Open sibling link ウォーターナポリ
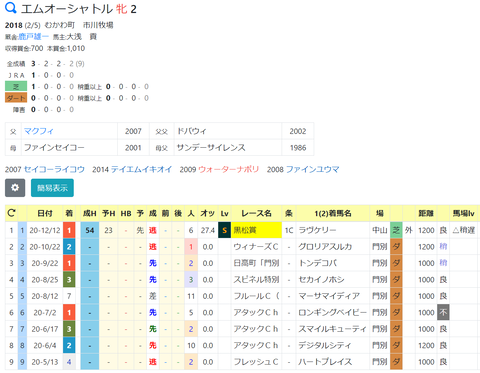The width and height of the screenshot is (480, 373). [229, 169]
